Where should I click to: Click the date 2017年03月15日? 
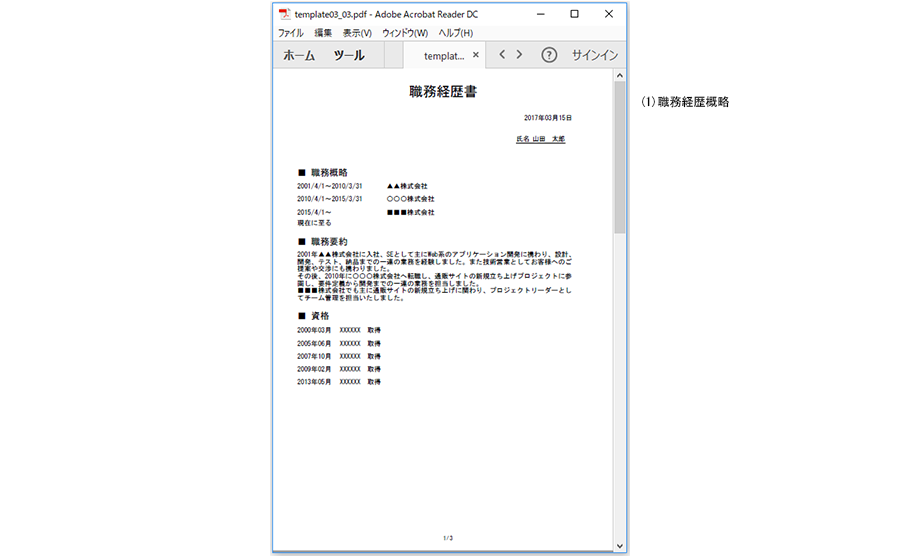pos(548,118)
